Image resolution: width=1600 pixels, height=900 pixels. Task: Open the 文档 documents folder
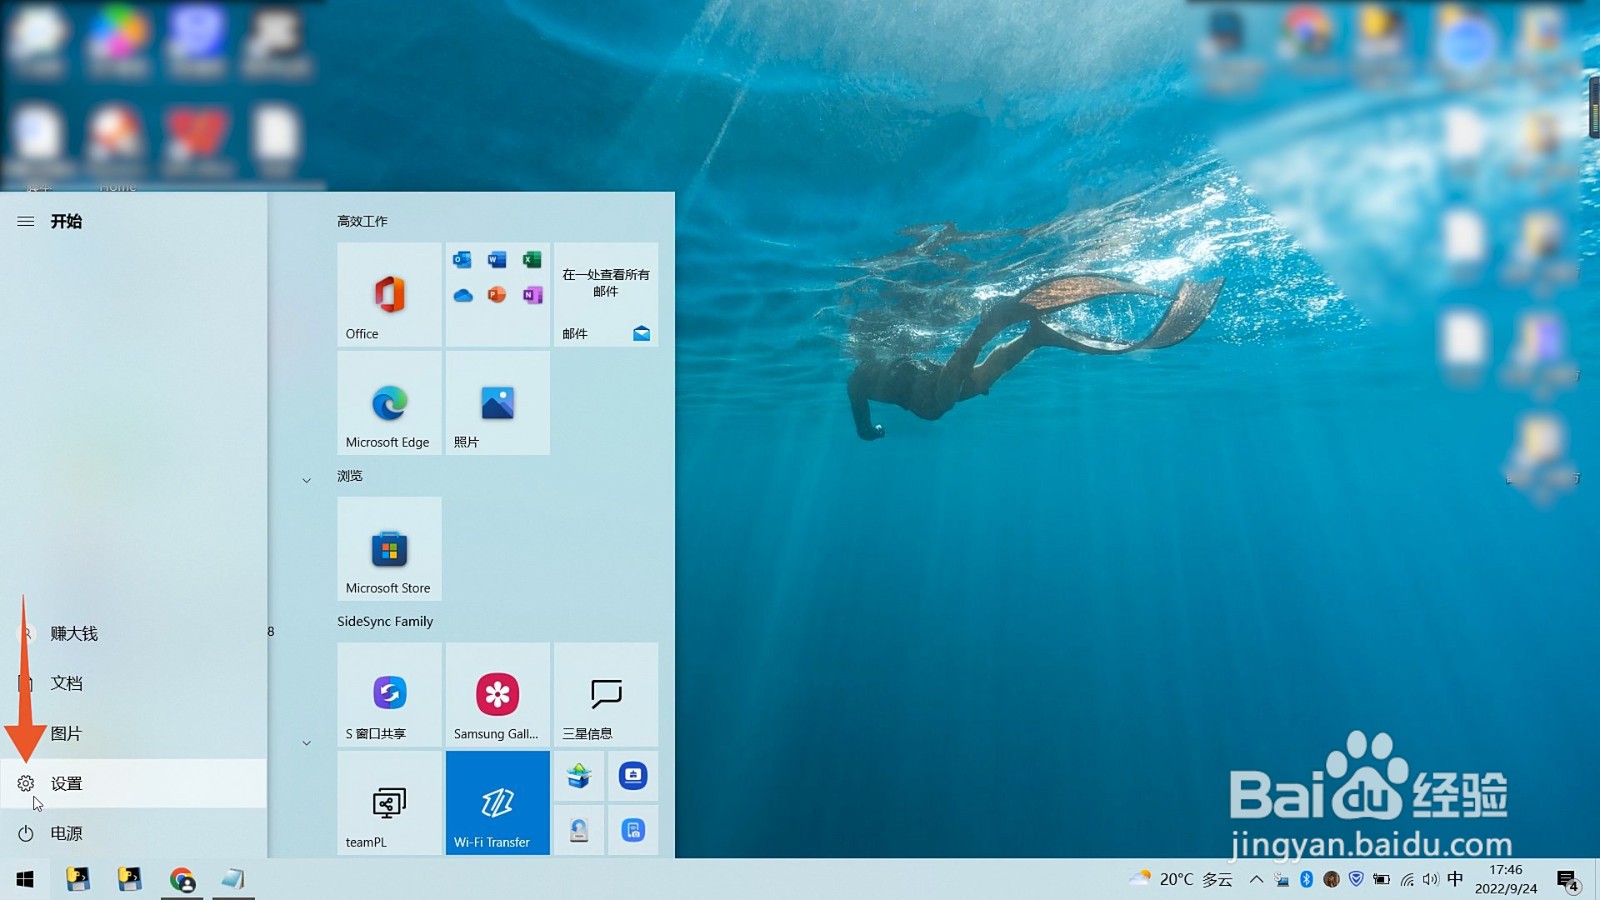pyautogui.click(x=133, y=683)
